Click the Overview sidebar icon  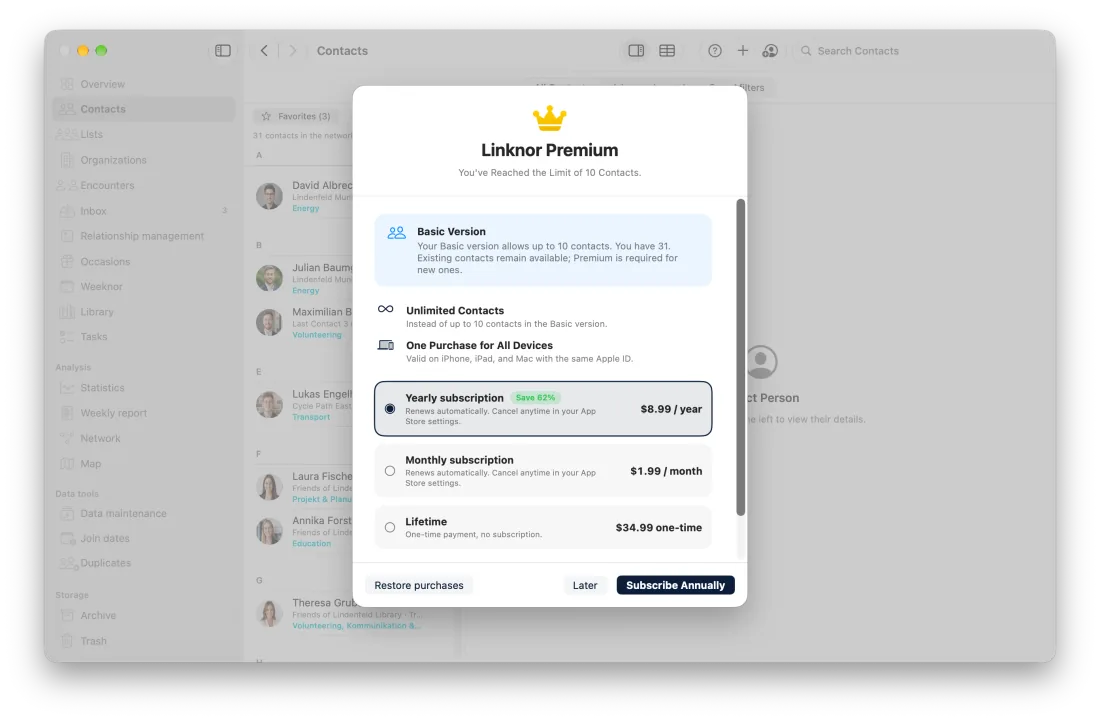(67, 84)
